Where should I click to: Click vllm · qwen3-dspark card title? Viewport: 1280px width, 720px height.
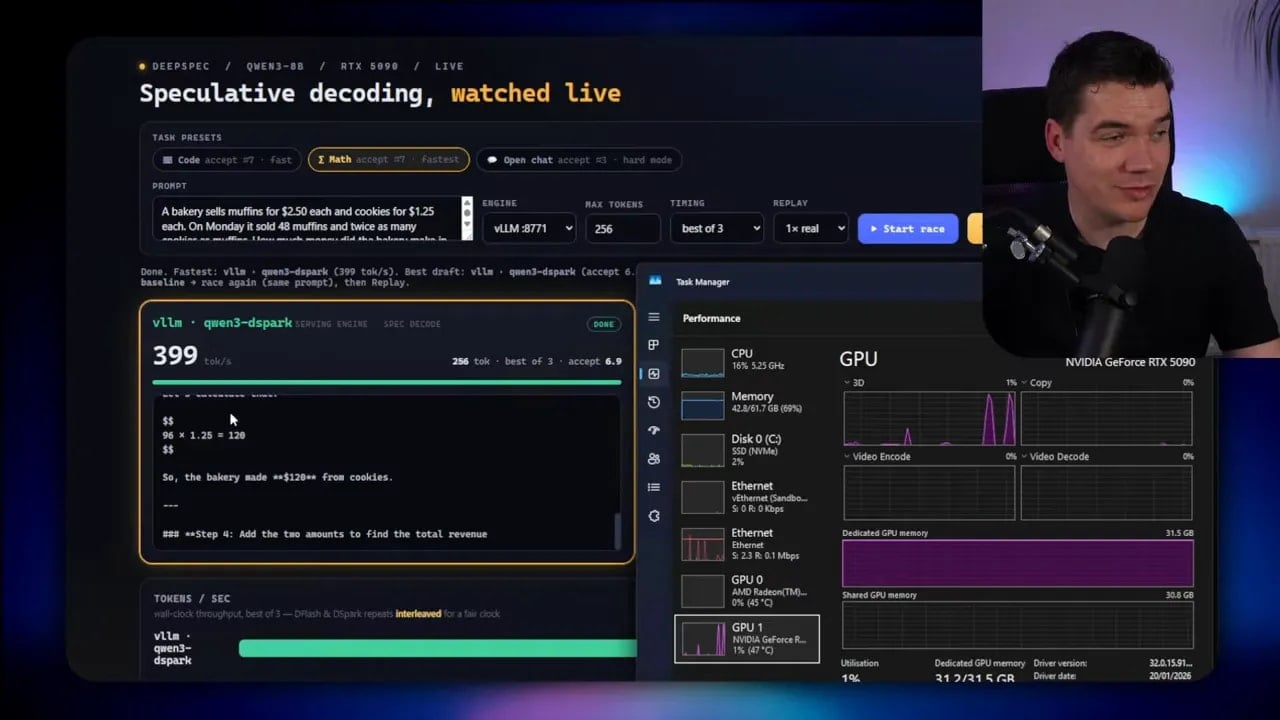coord(222,323)
